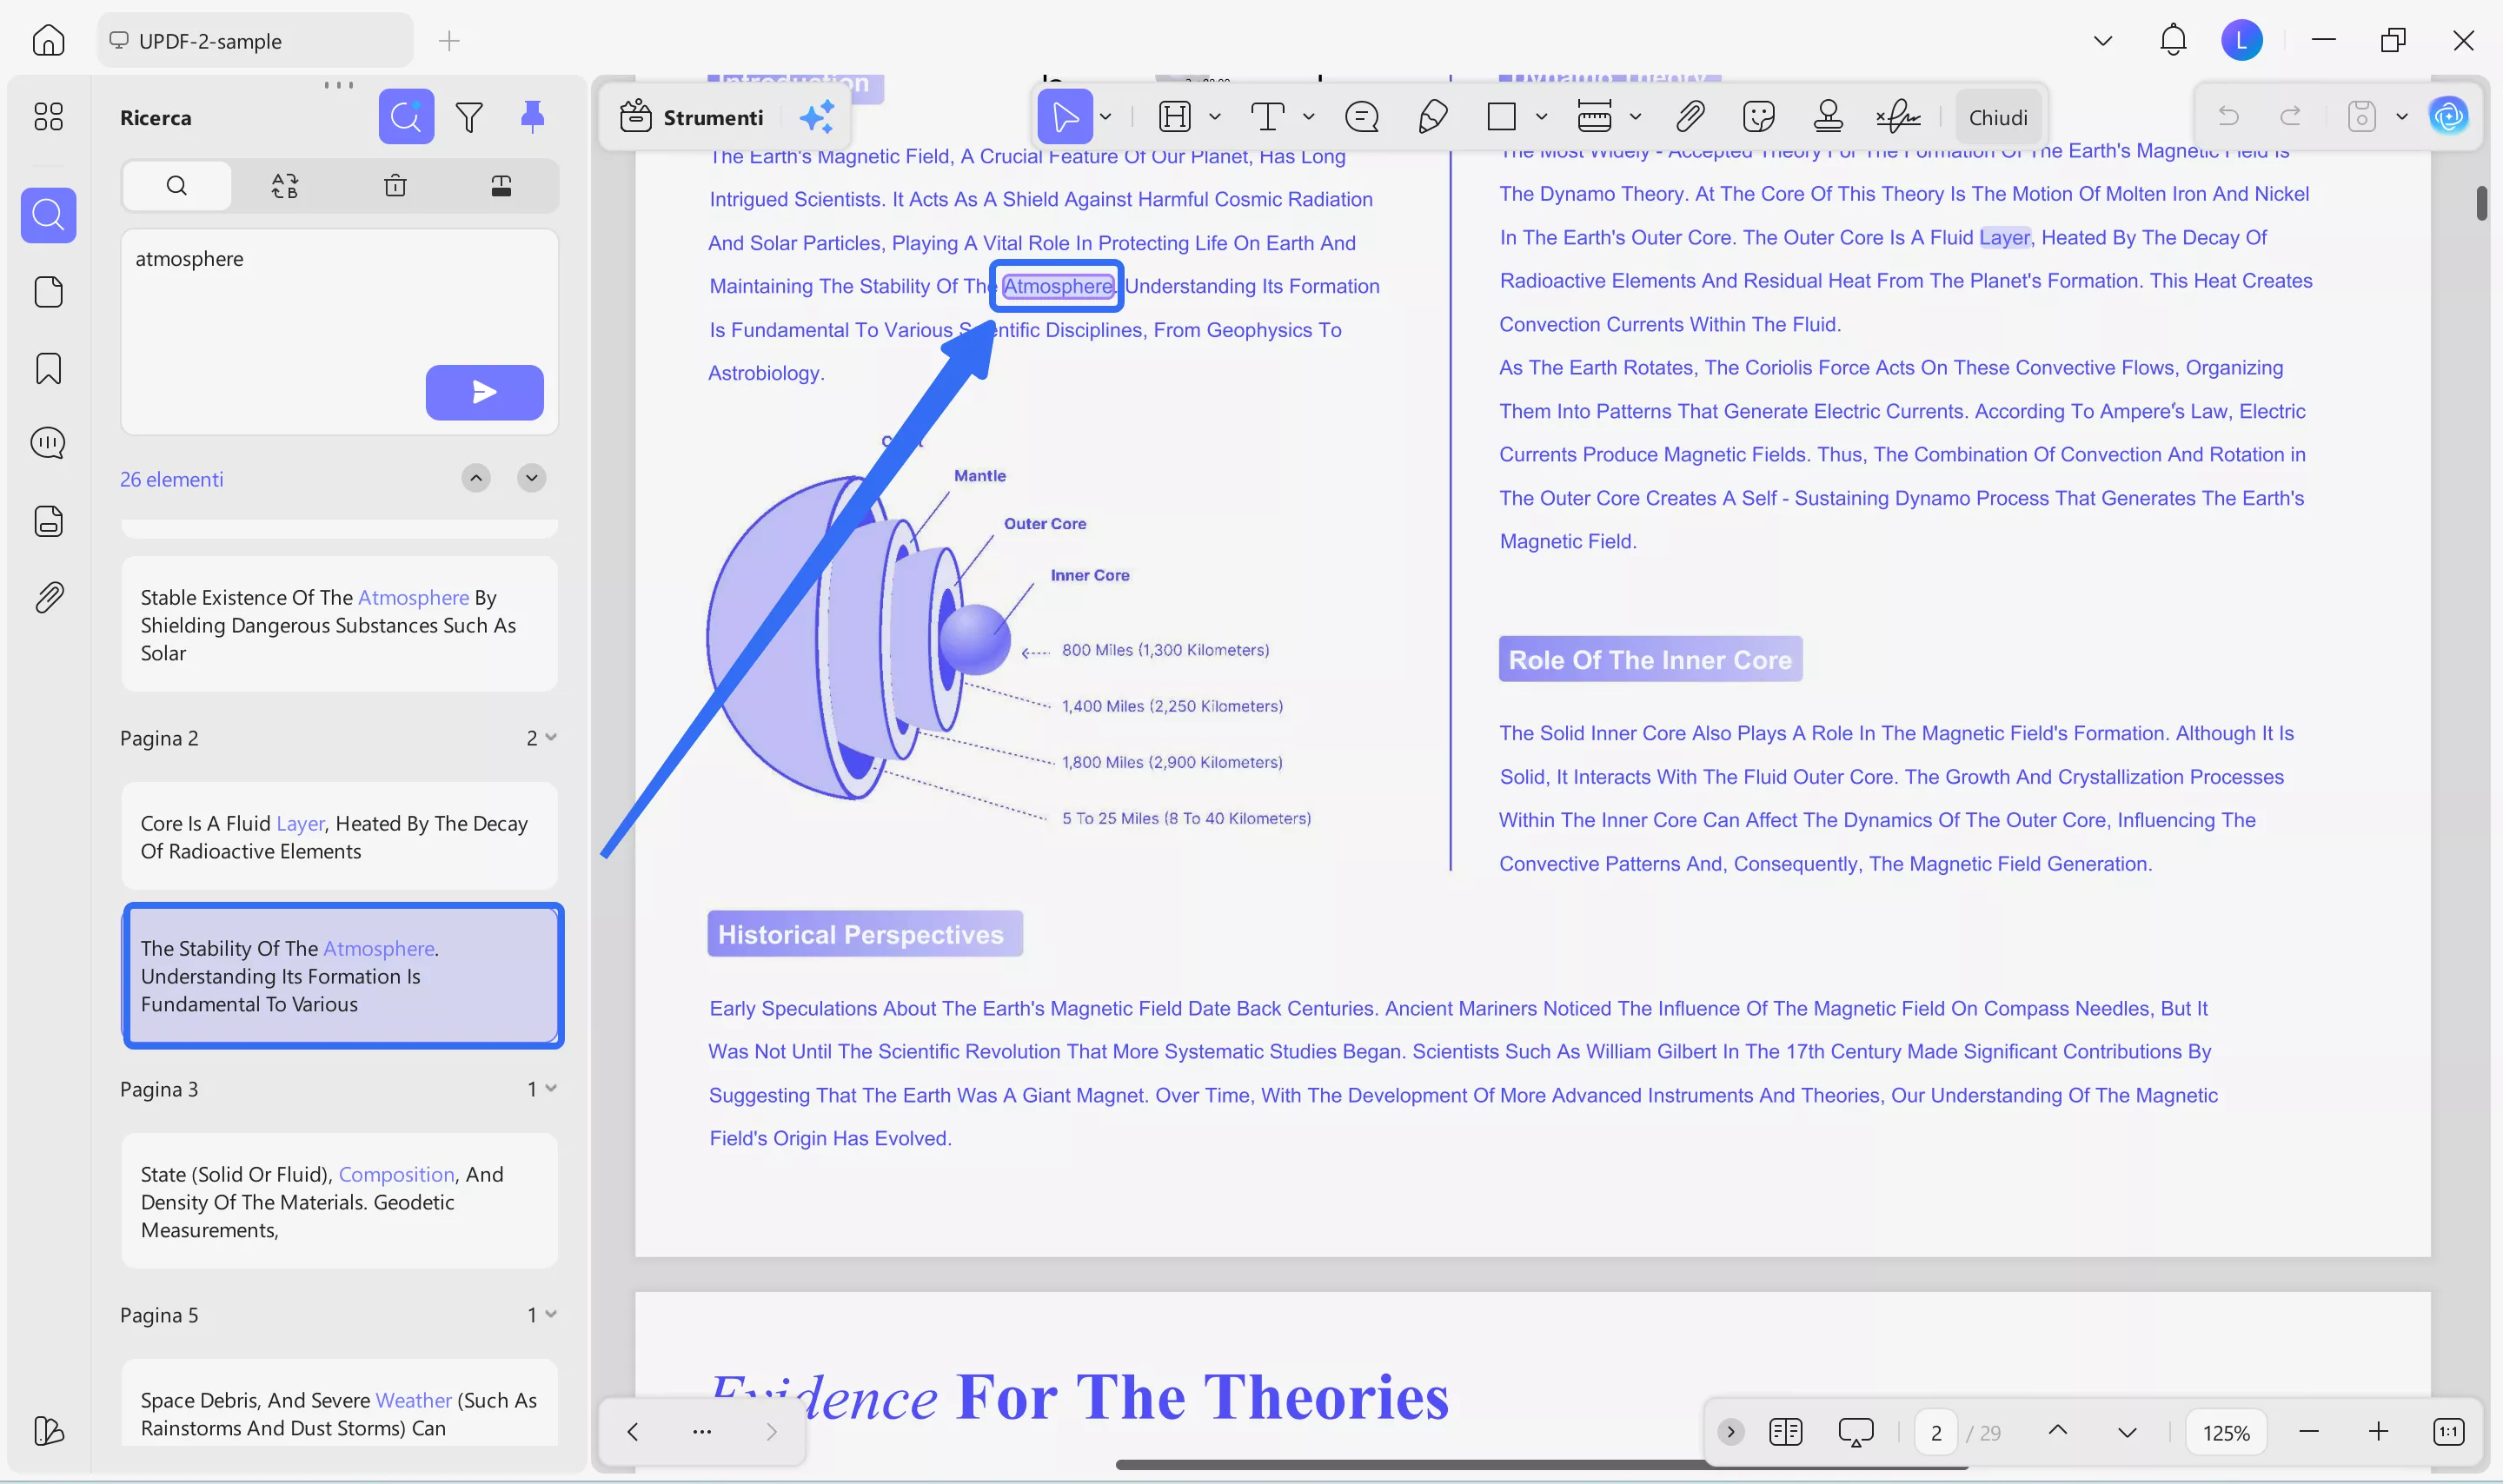Viewport: 2503px width, 1484px height.
Task: Open the save icon dropdown
Action: coord(2404,117)
